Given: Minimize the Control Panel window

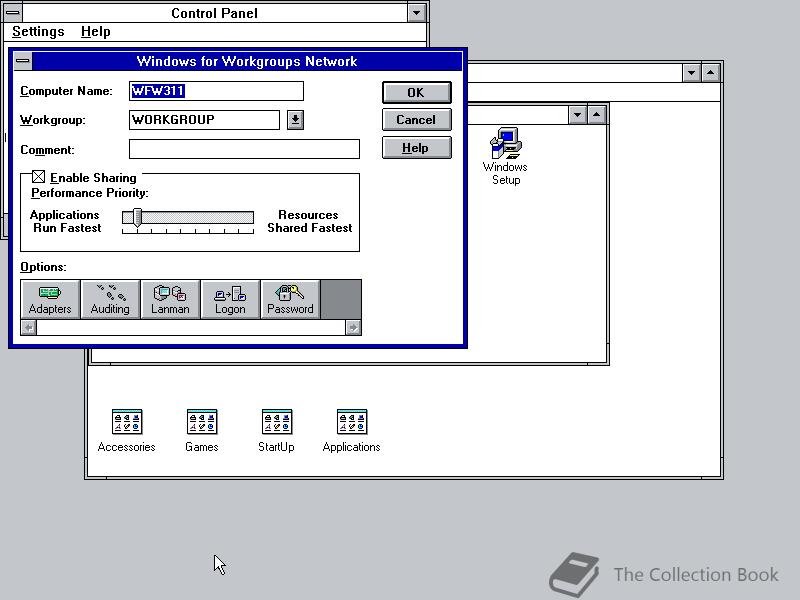Looking at the screenshot, I should pyautogui.click(x=416, y=13).
